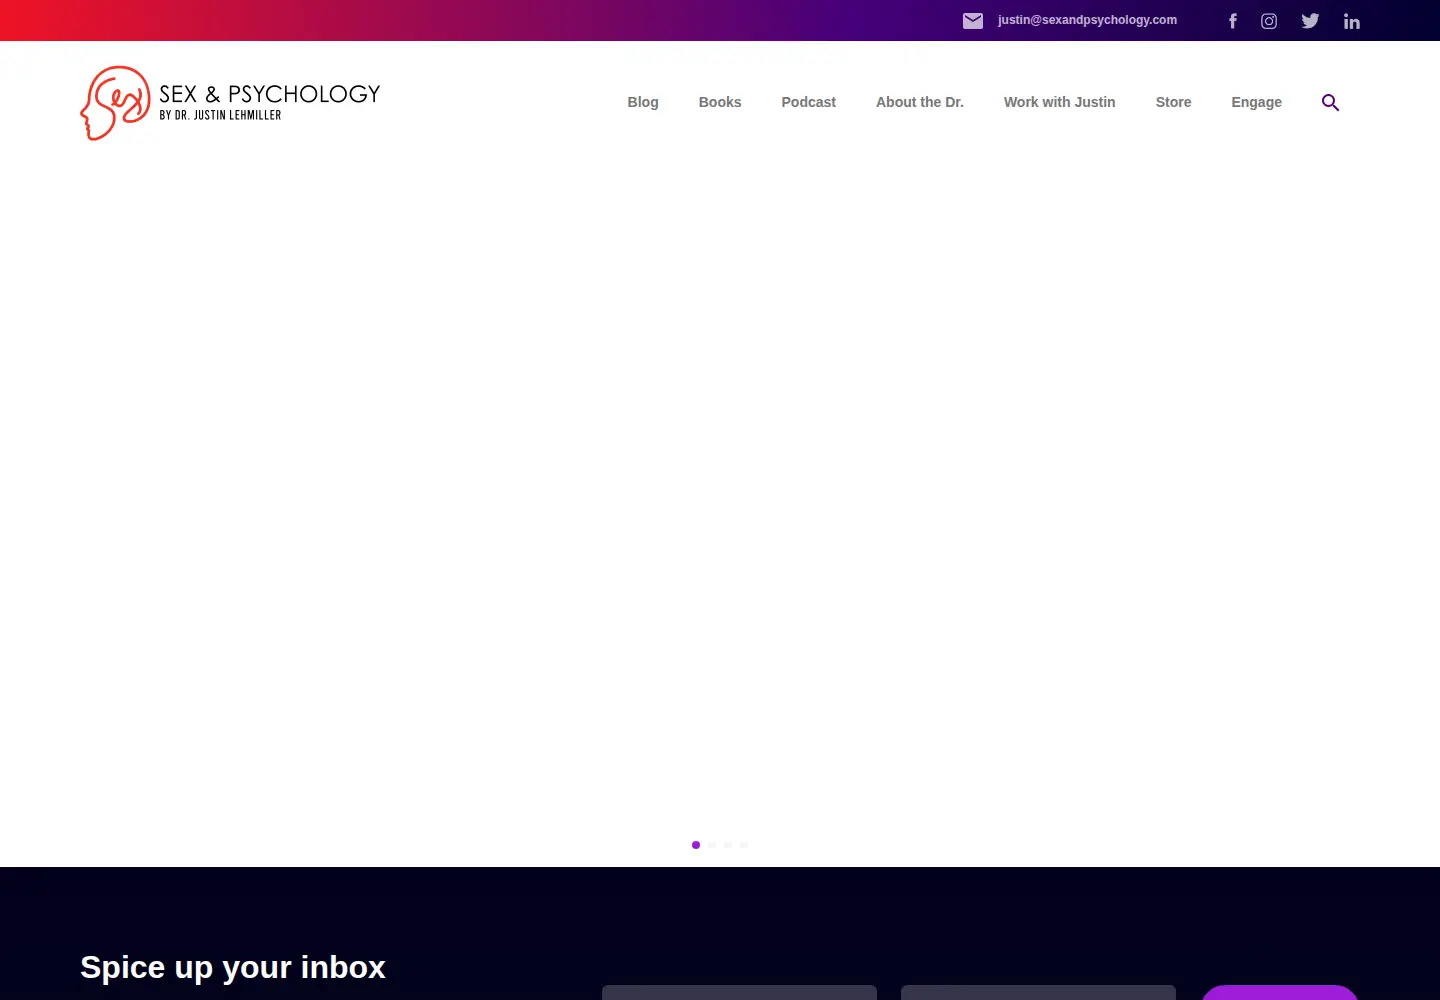Visit the Store menu item
This screenshot has width=1440, height=1000.
(1173, 102)
